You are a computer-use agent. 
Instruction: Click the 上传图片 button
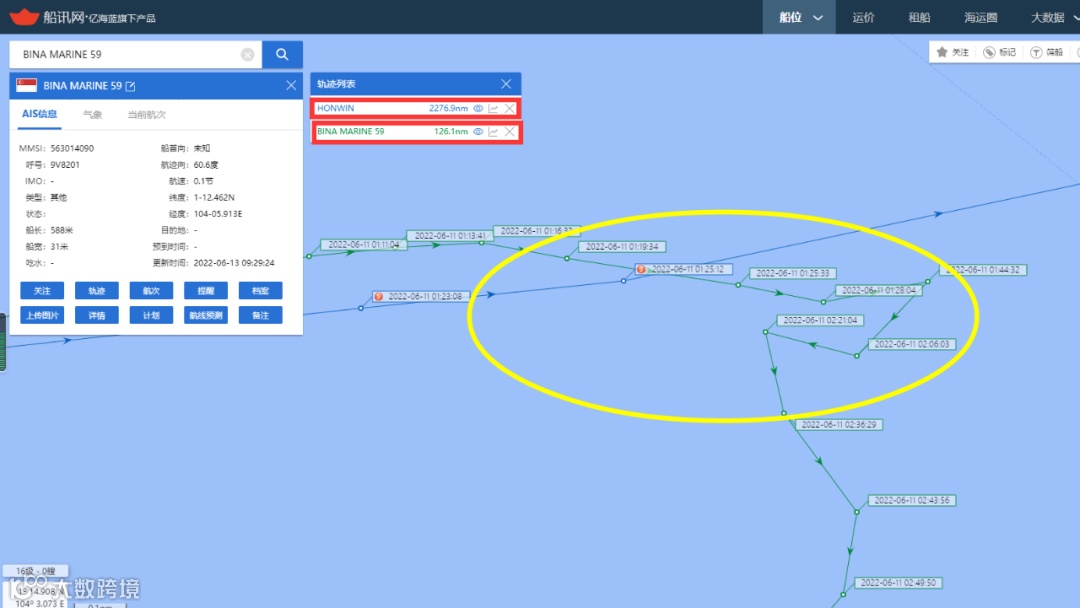click(42, 315)
